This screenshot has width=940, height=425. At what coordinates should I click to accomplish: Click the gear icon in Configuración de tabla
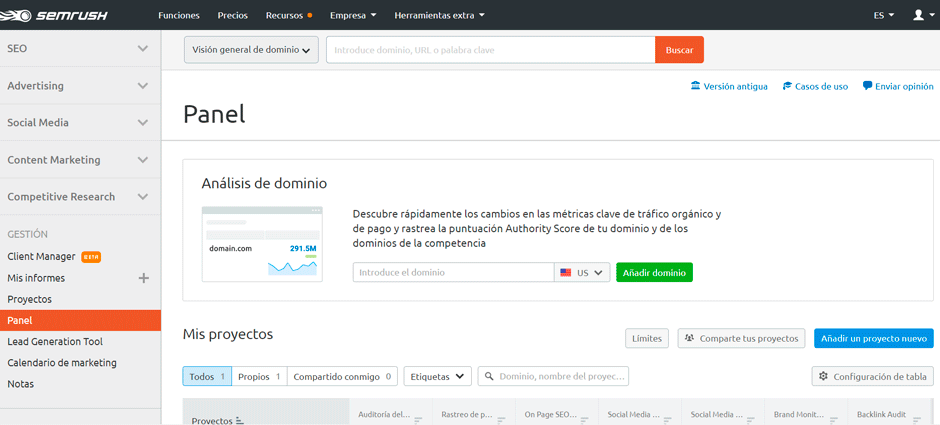pyautogui.click(x=823, y=376)
